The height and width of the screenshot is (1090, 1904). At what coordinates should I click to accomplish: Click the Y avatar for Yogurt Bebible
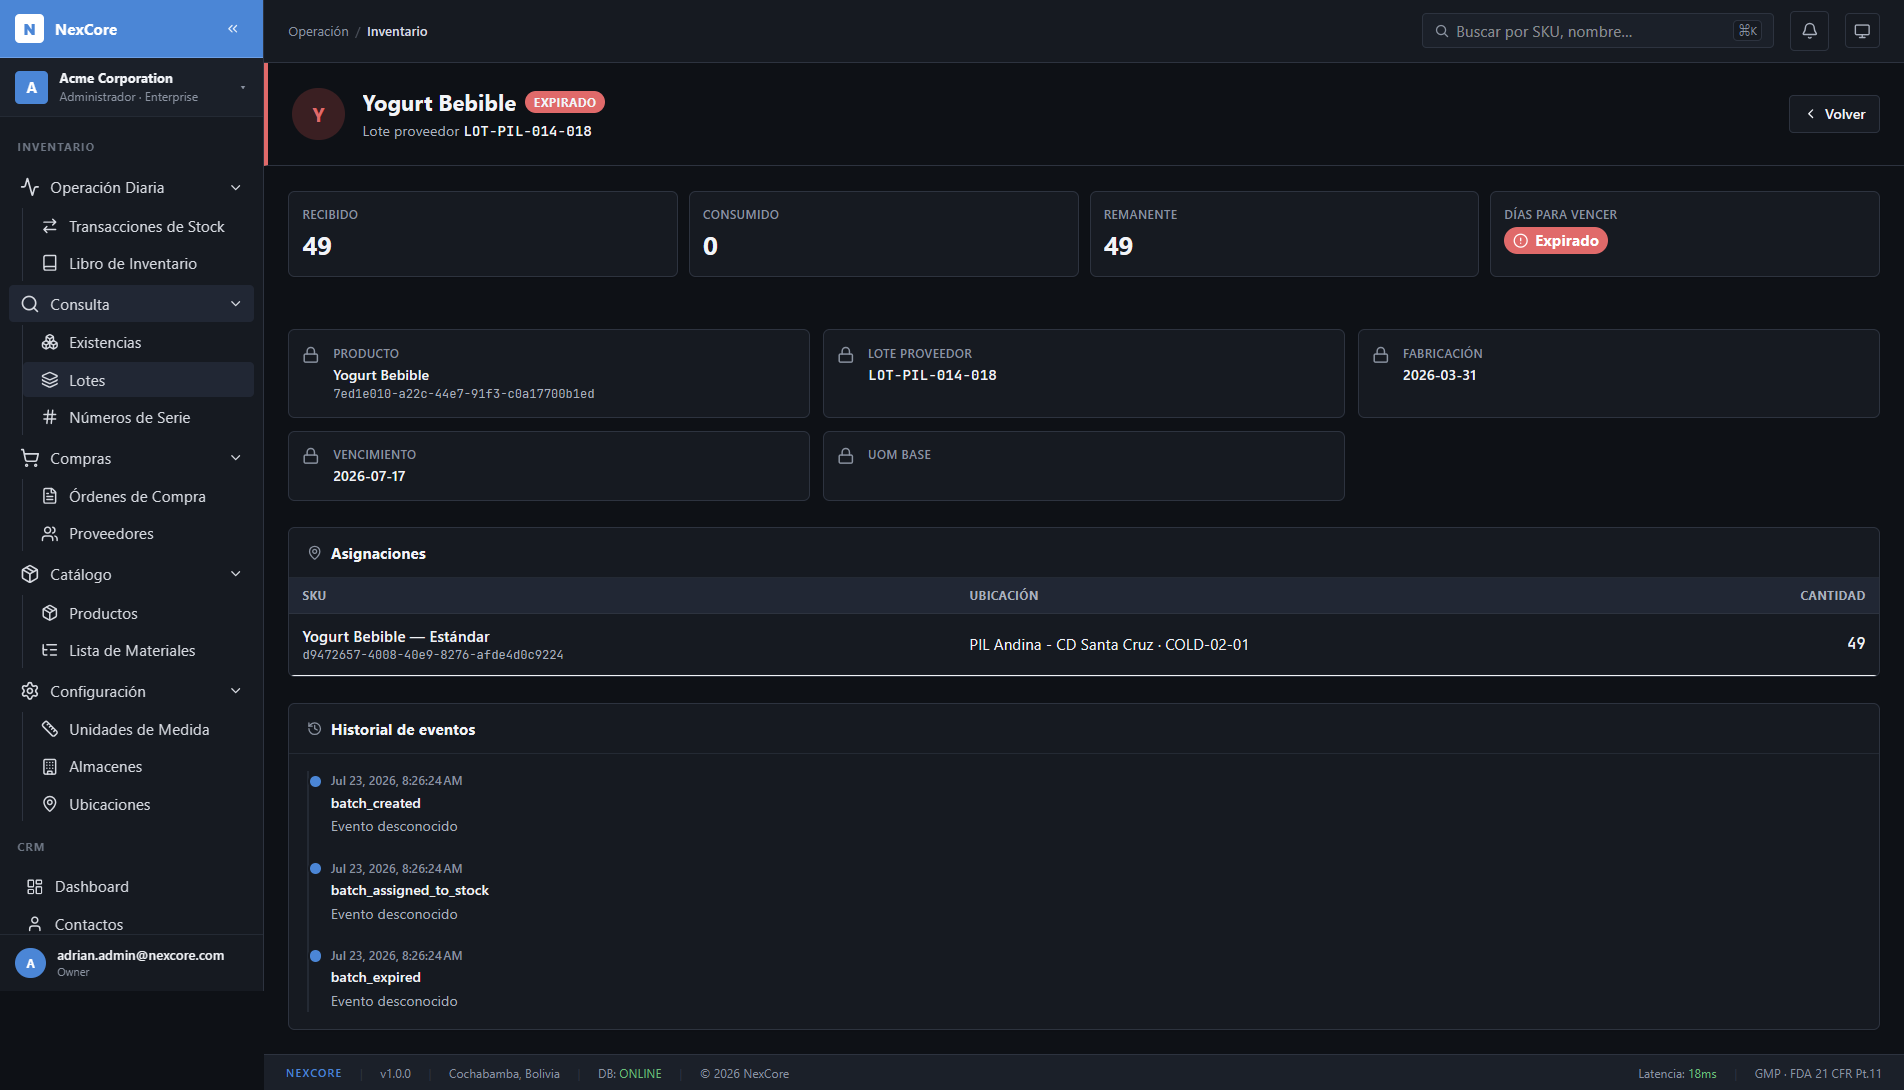pyautogui.click(x=318, y=115)
